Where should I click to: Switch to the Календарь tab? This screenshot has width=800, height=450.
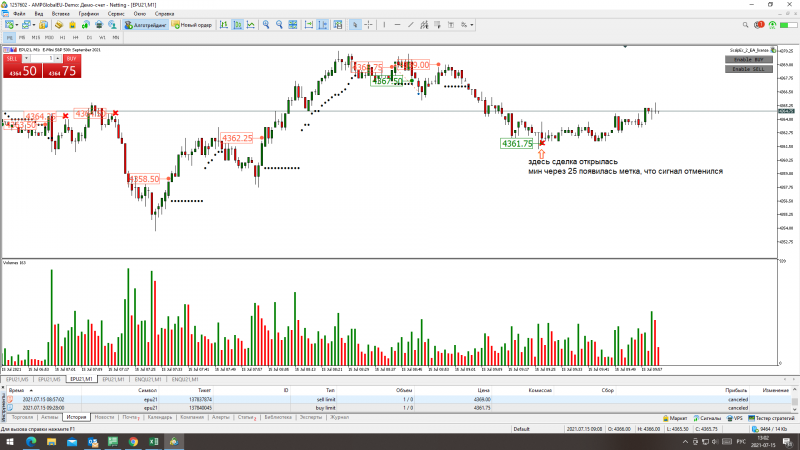click(x=160, y=417)
